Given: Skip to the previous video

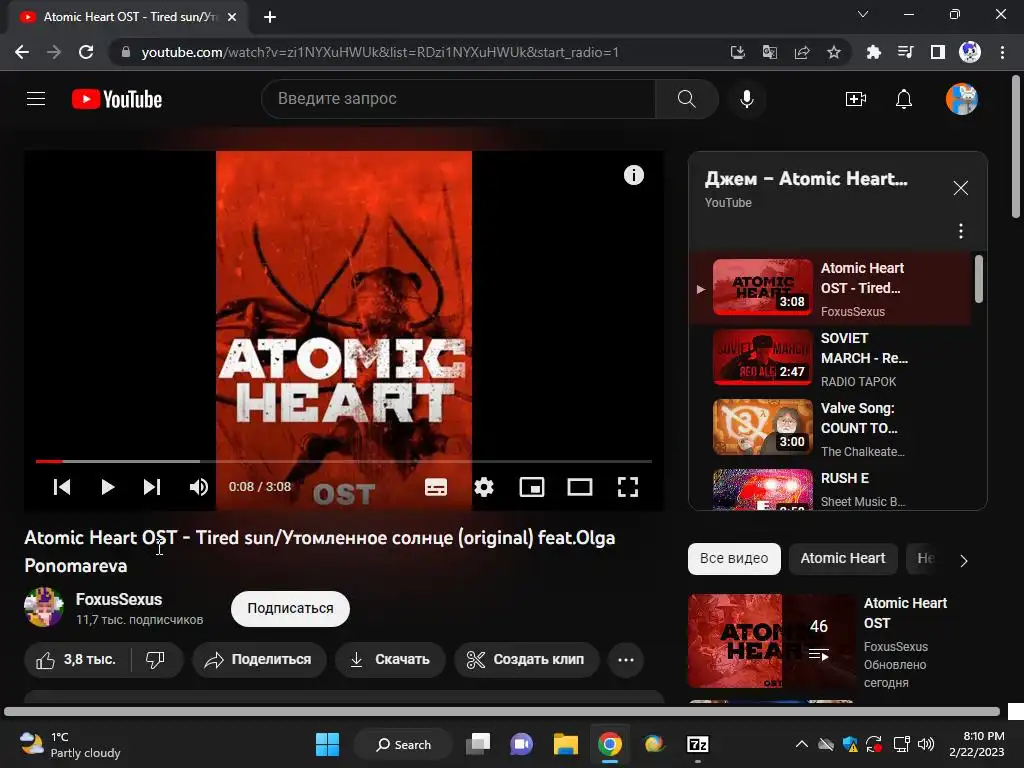Looking at the screenshot, I should (62, 487).
